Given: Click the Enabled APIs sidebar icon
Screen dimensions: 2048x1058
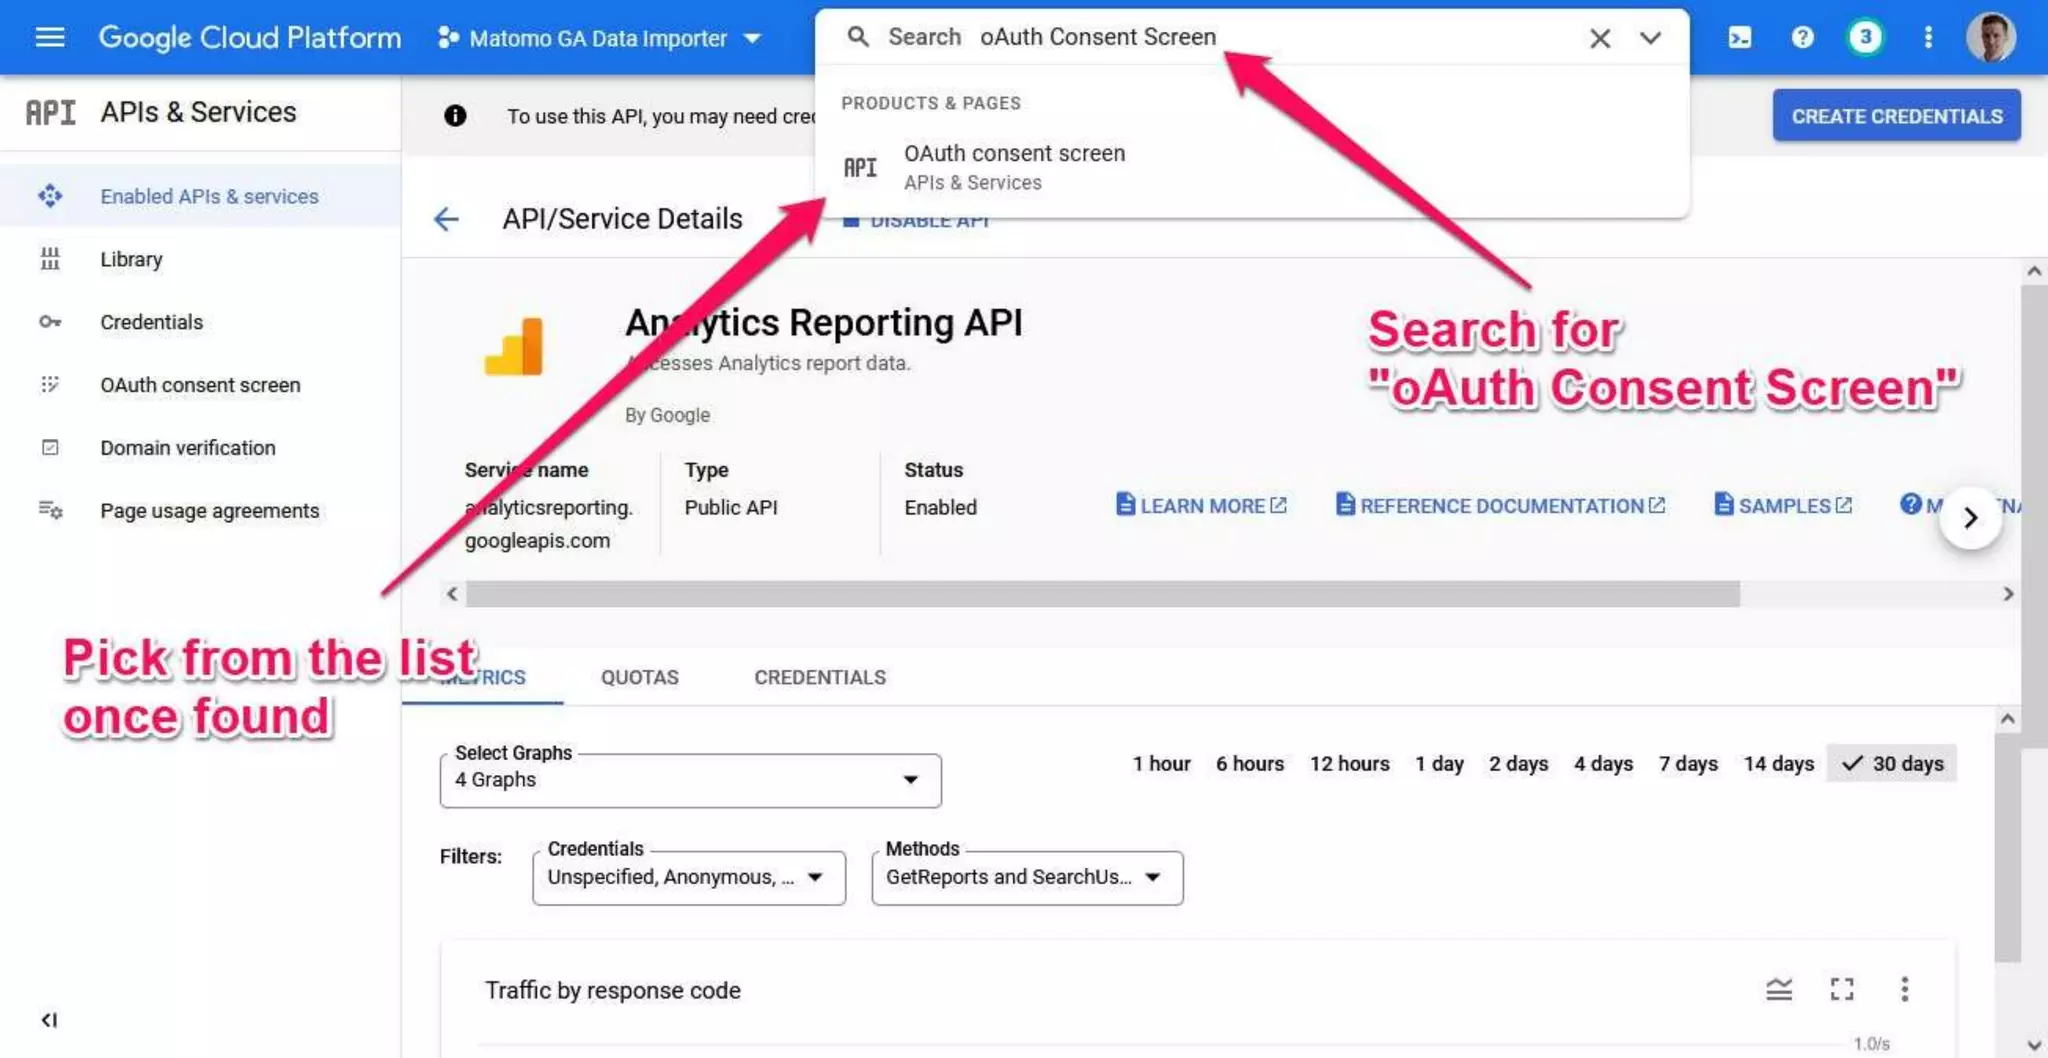Looking at the screenshot, I should (50, 196).
